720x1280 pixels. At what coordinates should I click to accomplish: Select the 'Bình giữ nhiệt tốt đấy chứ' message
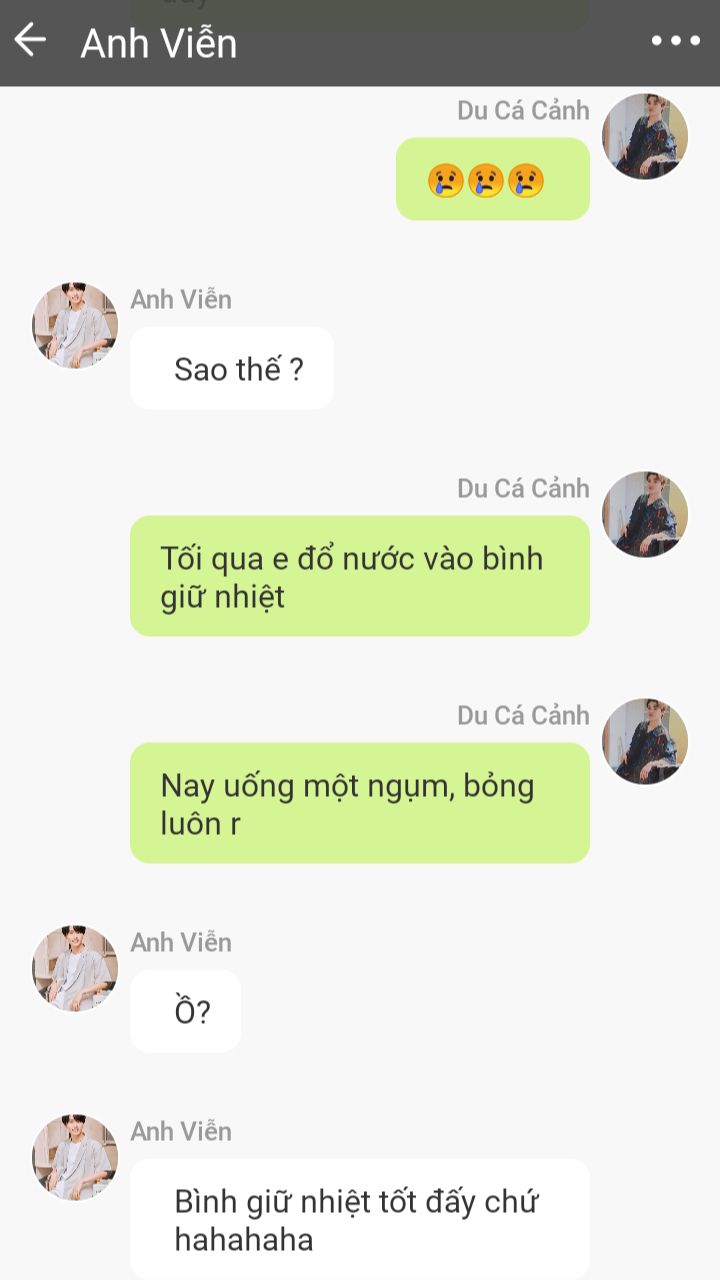pyautogui.click(x=360, y=1219)
